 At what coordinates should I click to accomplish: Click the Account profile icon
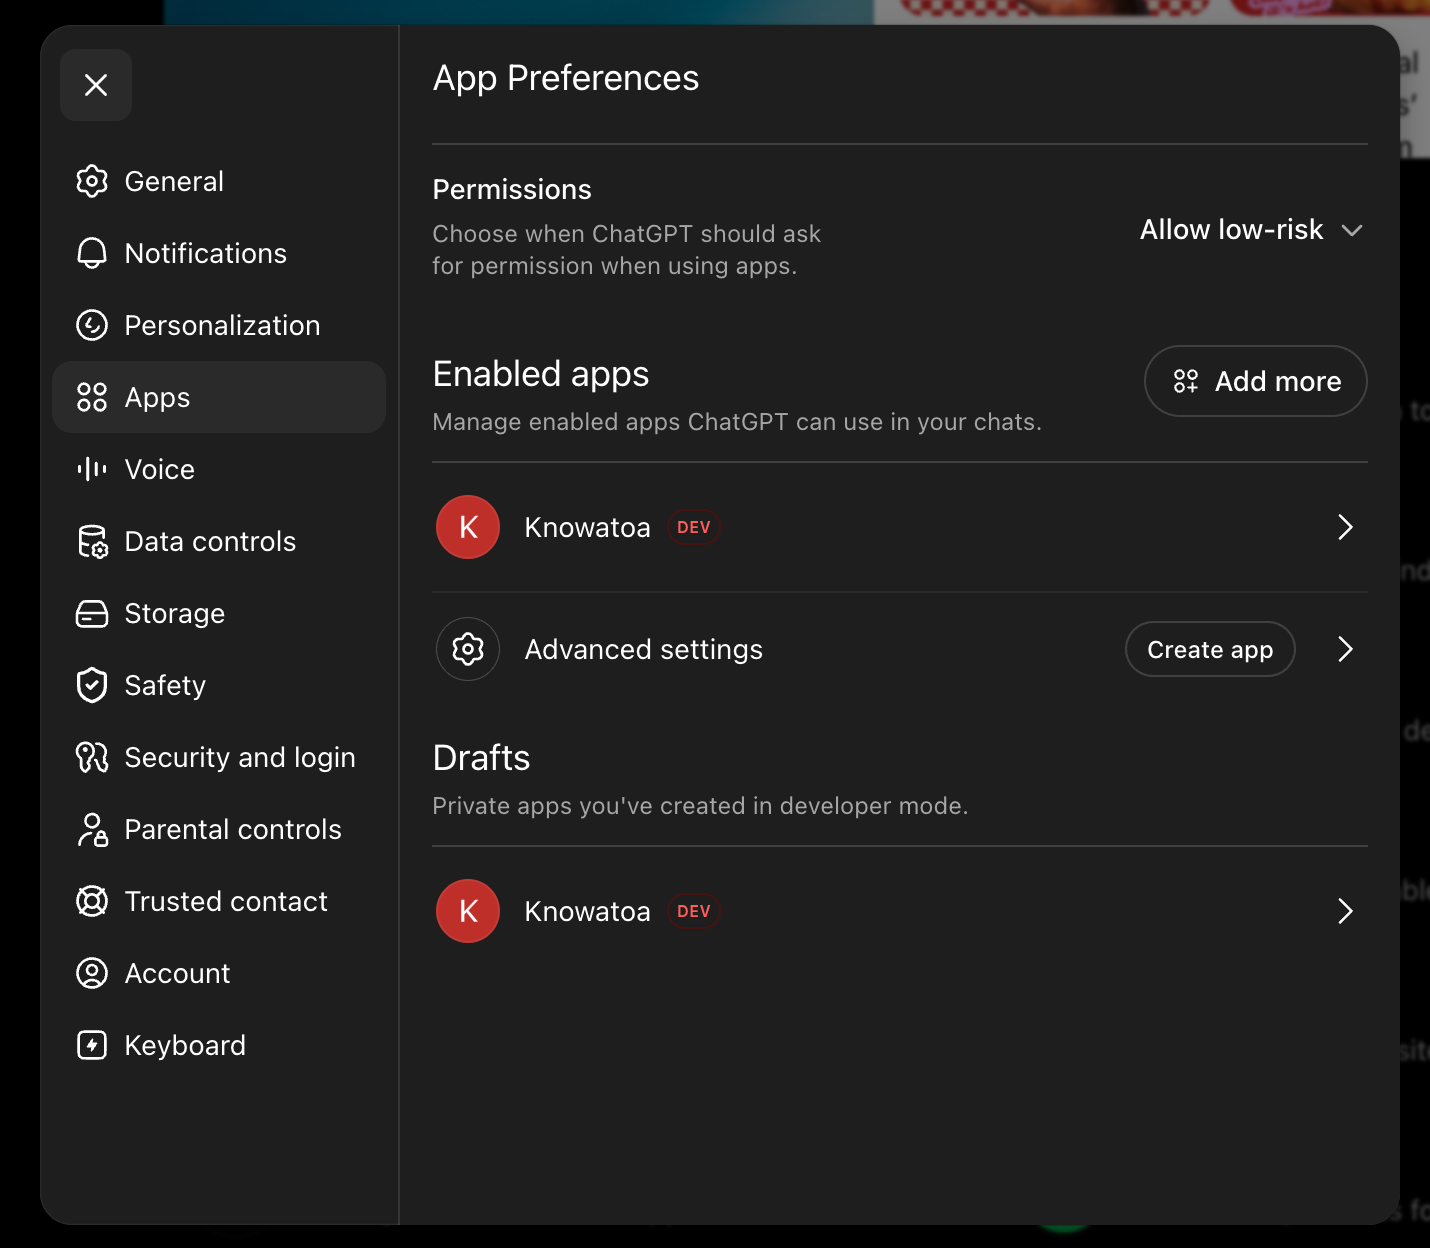coord(92,973)
